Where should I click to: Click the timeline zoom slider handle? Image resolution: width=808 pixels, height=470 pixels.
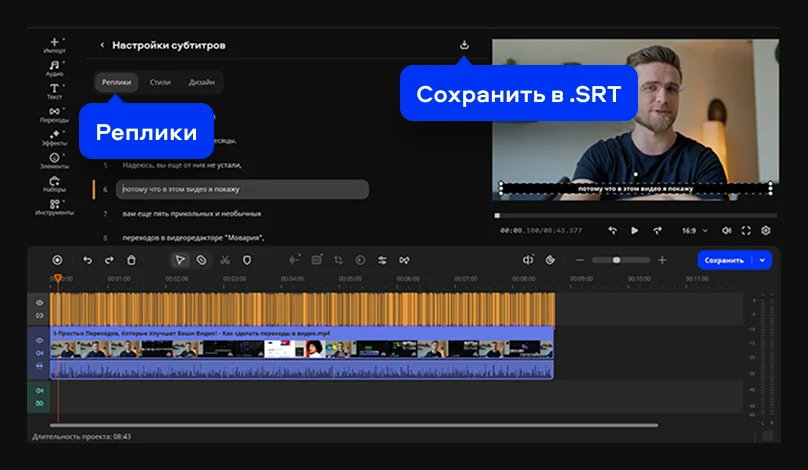tap(616, 260)
